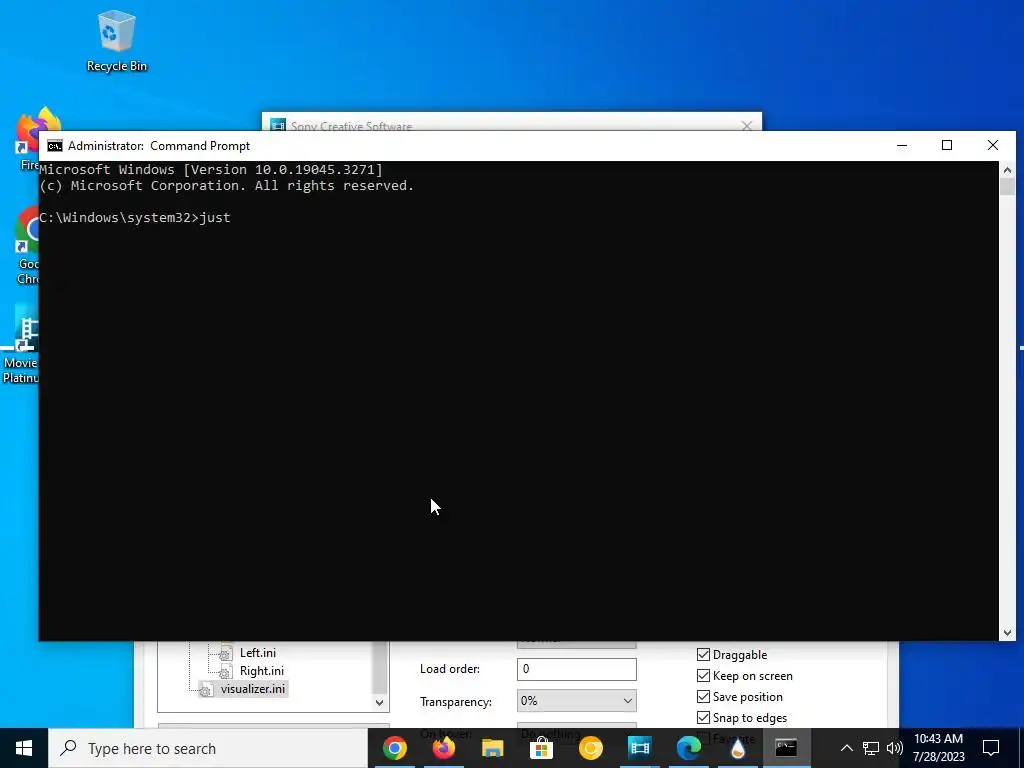Image resolution: width=1024 pixels, height=768 pixels.
Task: Select visualizer.ini in the skin tree
Action: tap(252, 689)
